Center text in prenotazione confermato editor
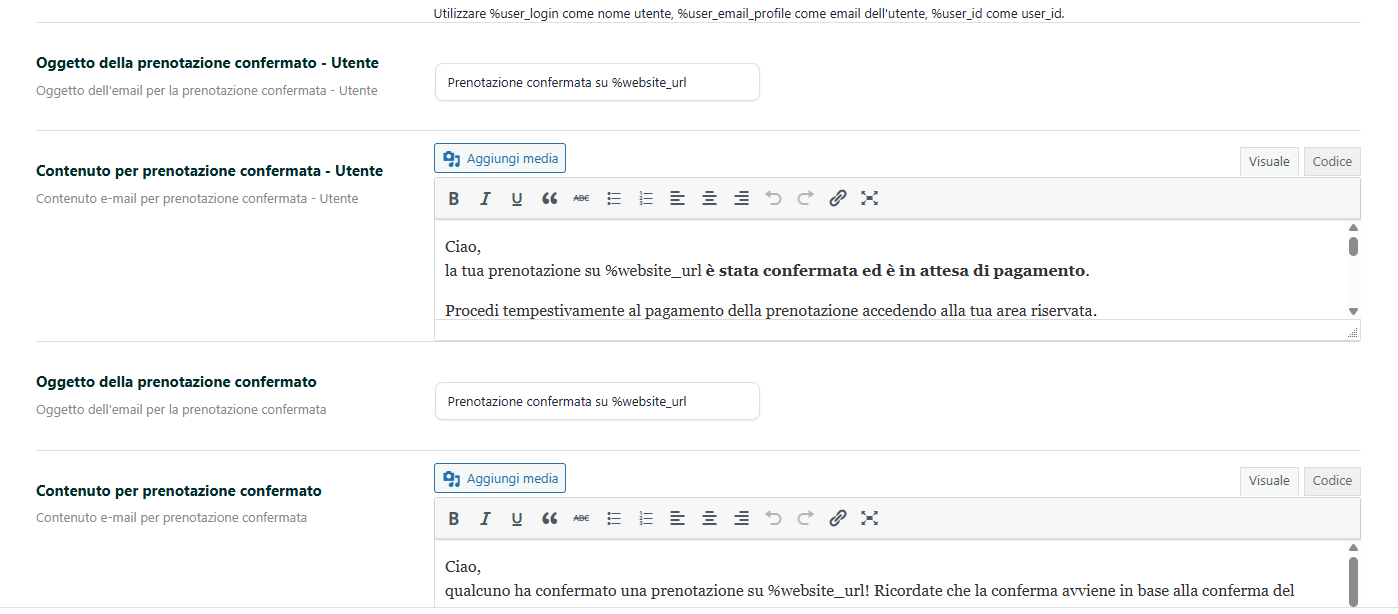The height and width of the screenshot is (614, 1398). pyautogui.click(x=709, y=518)
